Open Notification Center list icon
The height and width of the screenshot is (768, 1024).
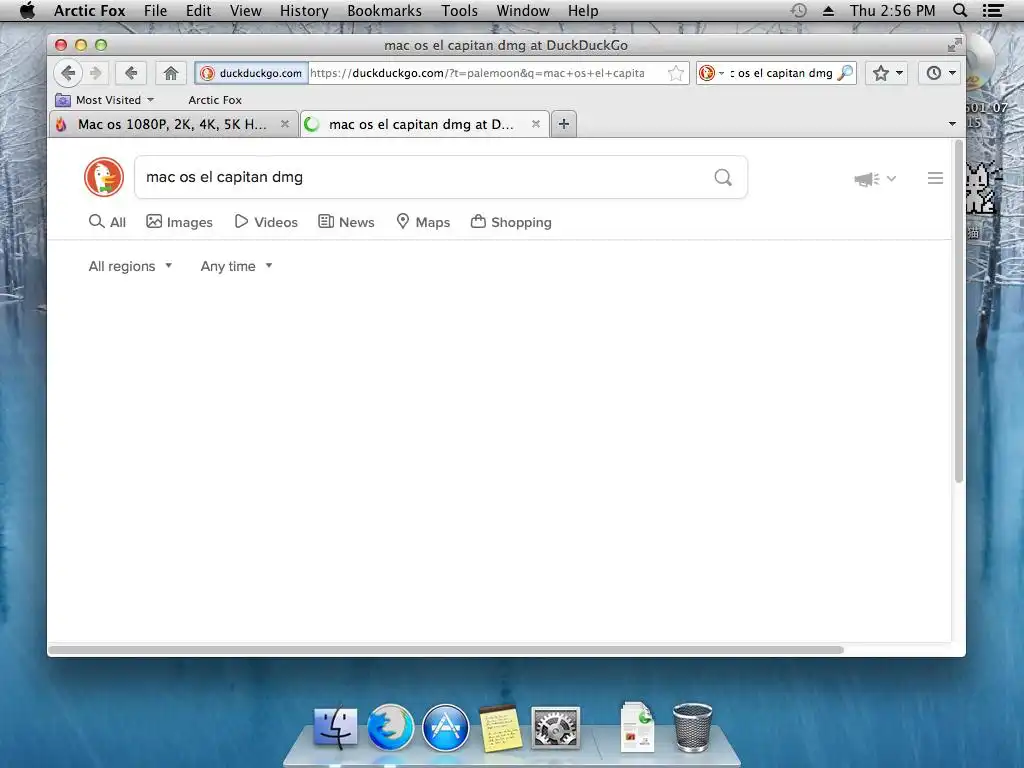click(993, 10)
